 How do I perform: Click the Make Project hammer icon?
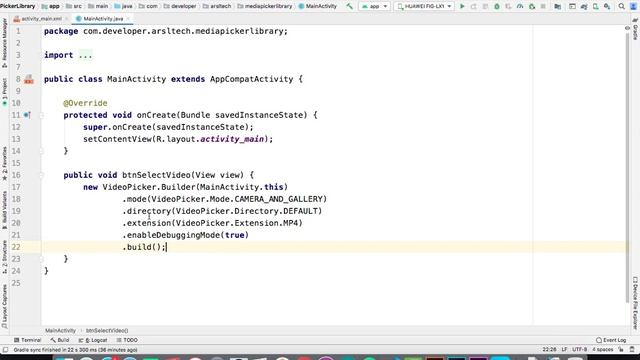(x=349, y=6)
